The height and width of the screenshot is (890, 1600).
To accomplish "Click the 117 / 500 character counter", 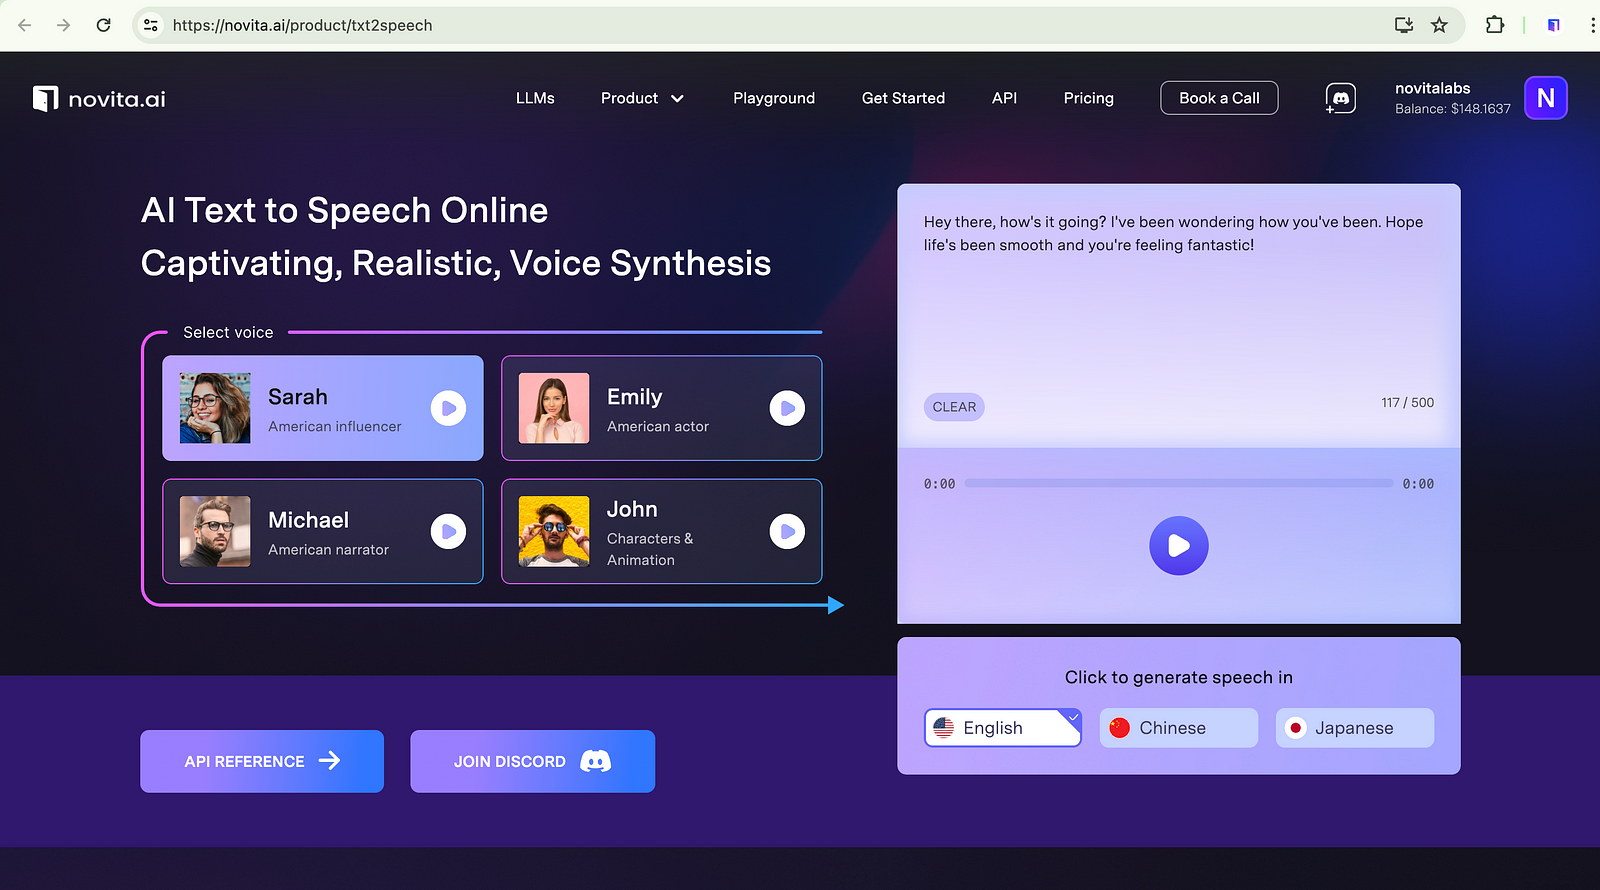I will [1407, 403].
